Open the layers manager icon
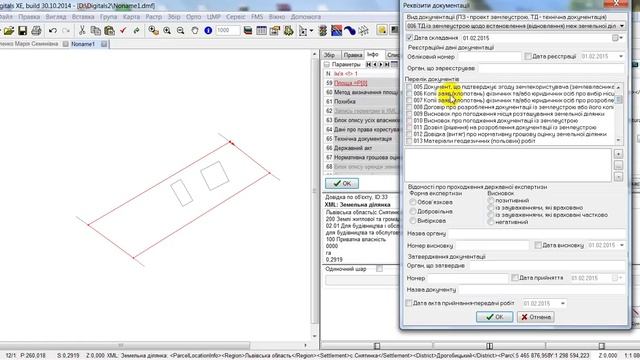640x360 pixels. (248, 31)
